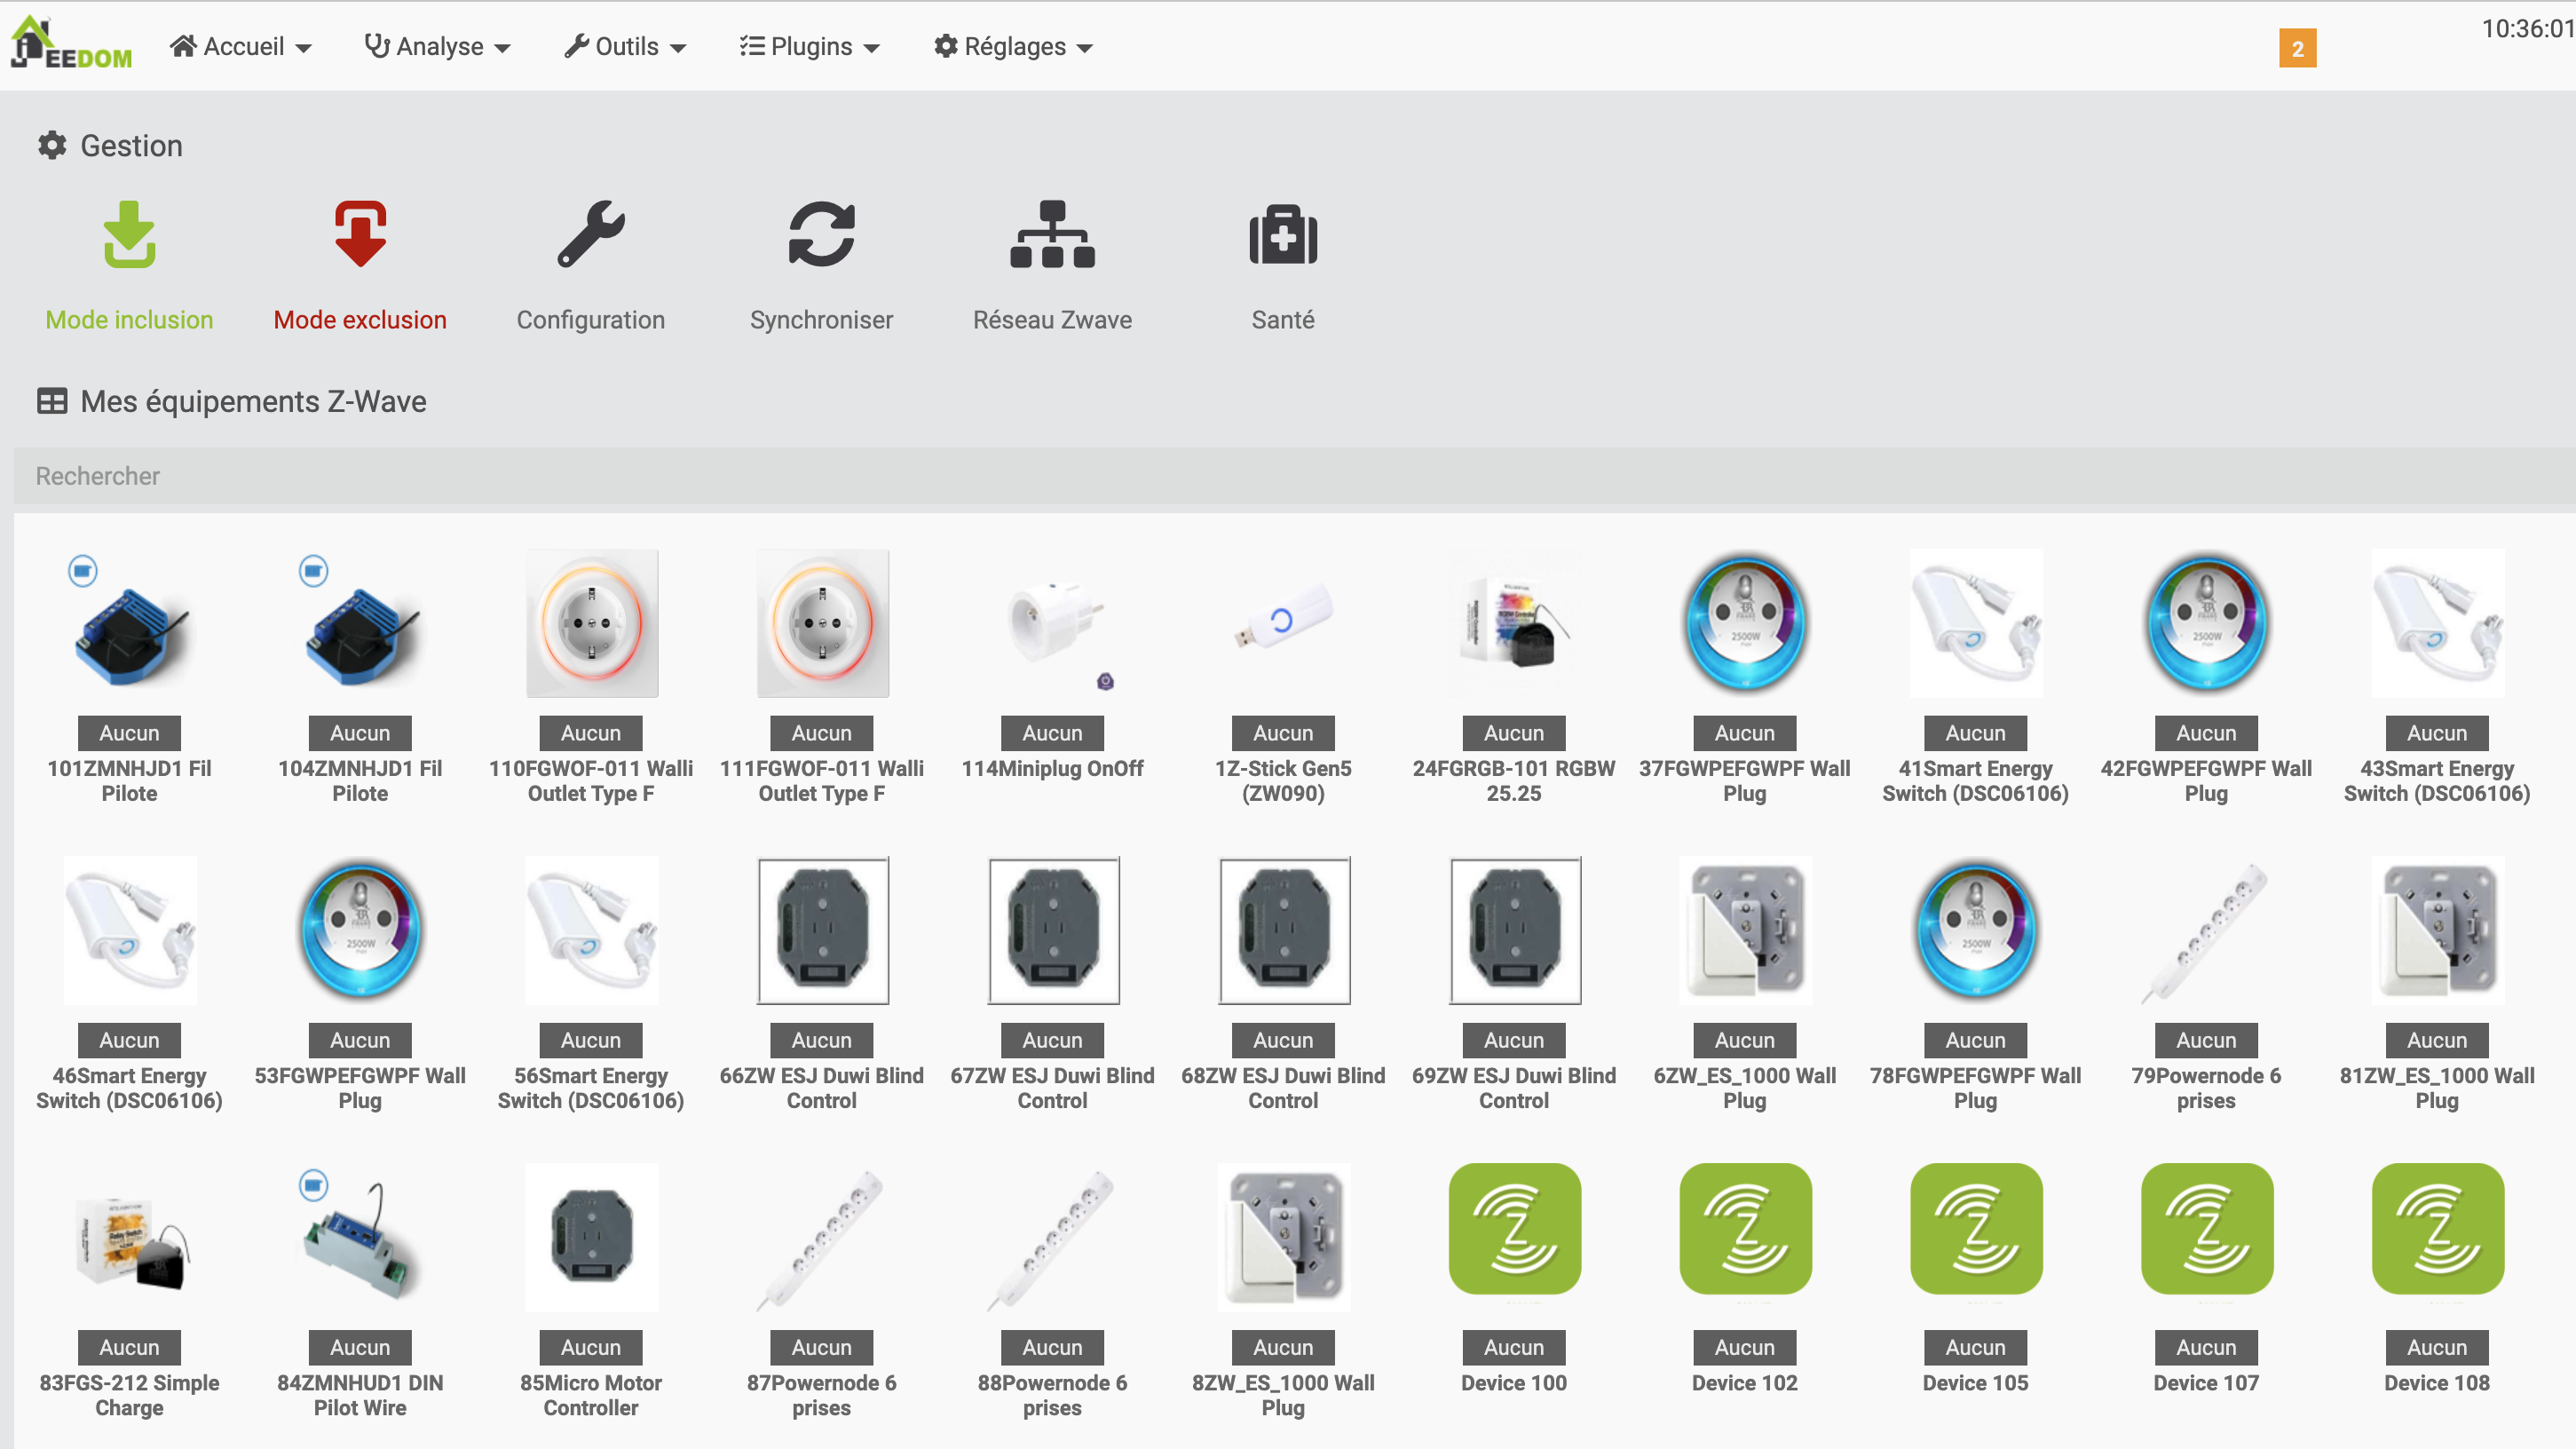The height and width of the screenshot is (1449, 2576).
Task: Open the Accueil menu
Action: [x=241, y=46]
